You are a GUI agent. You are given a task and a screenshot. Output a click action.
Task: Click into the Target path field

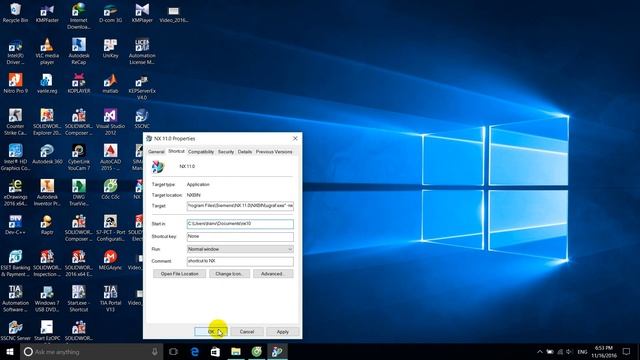pyautogui.click(x=240, y=206)
